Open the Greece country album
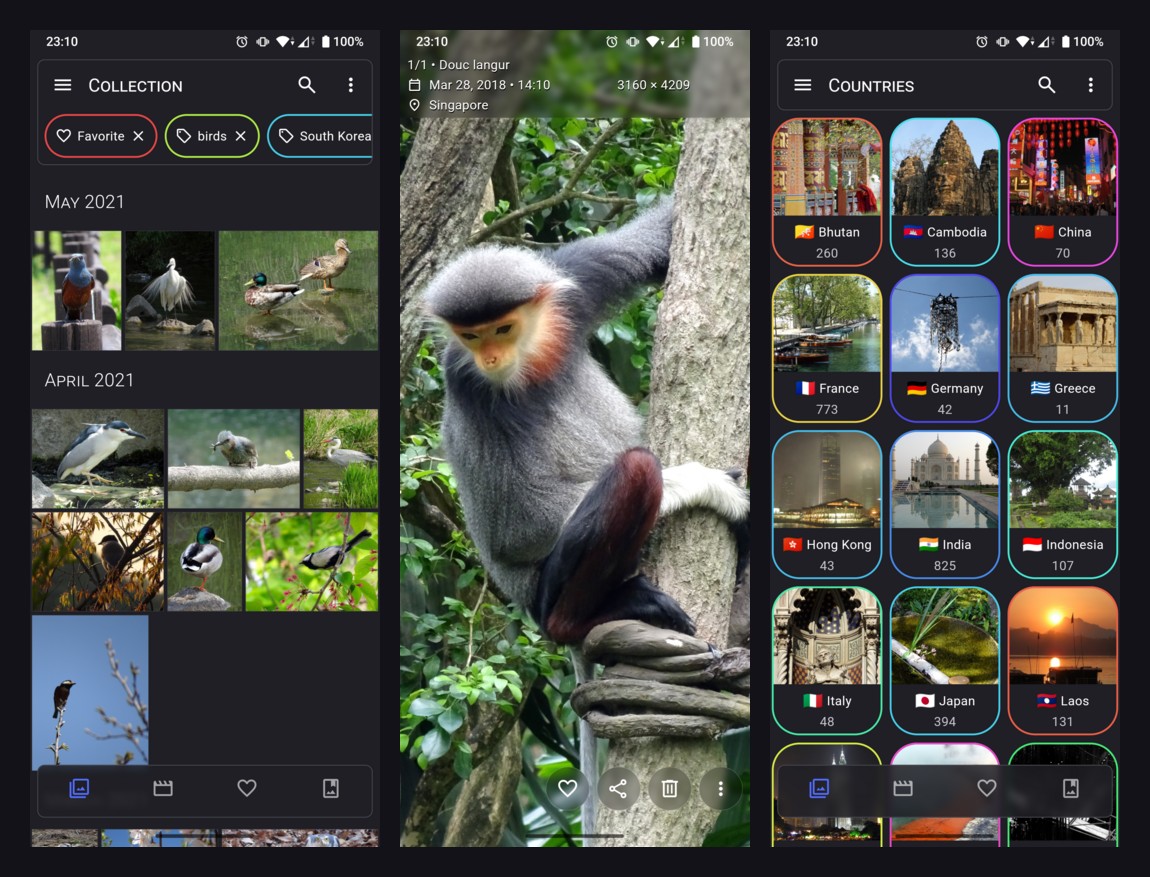 click(1063, 348)
